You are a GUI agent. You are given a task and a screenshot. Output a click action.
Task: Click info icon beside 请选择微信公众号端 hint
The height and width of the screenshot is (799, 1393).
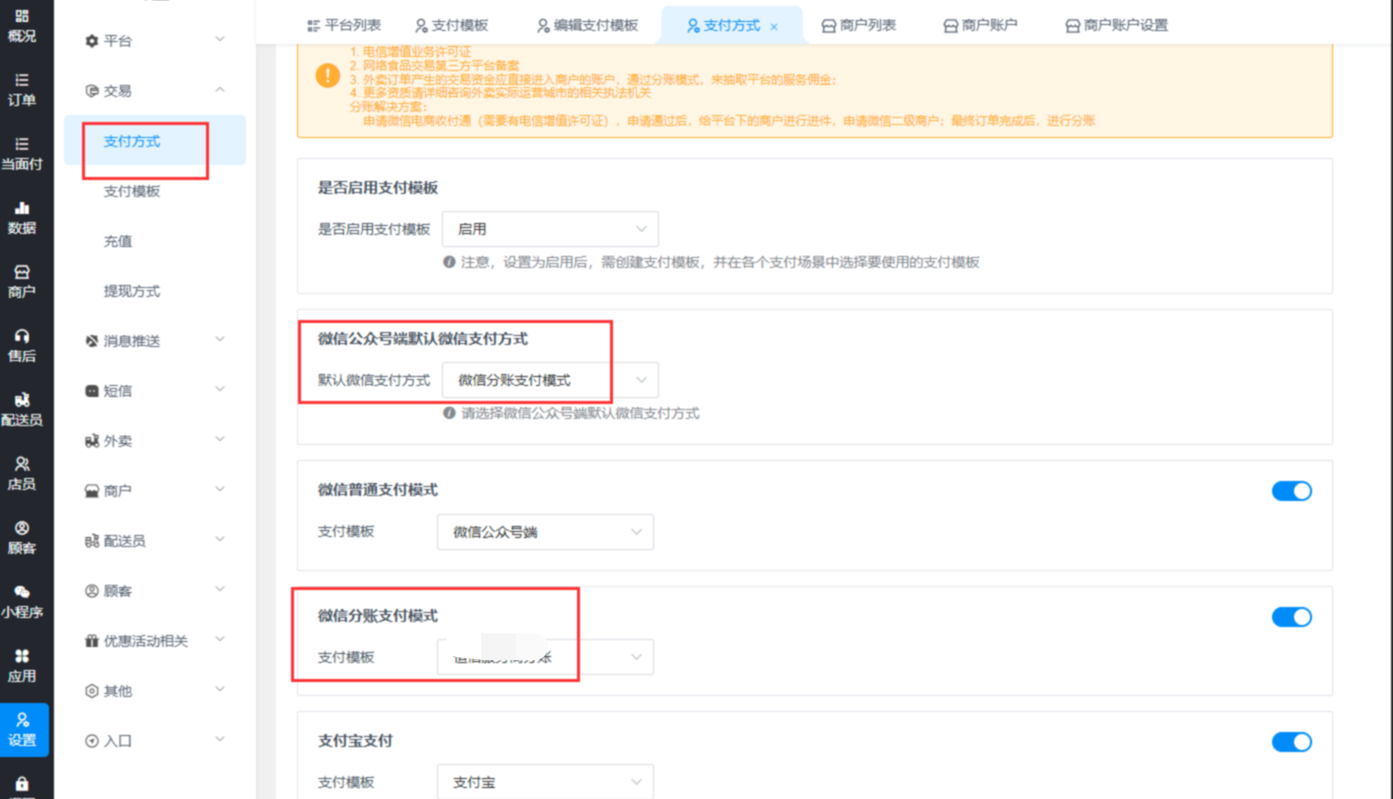[449, 413]
